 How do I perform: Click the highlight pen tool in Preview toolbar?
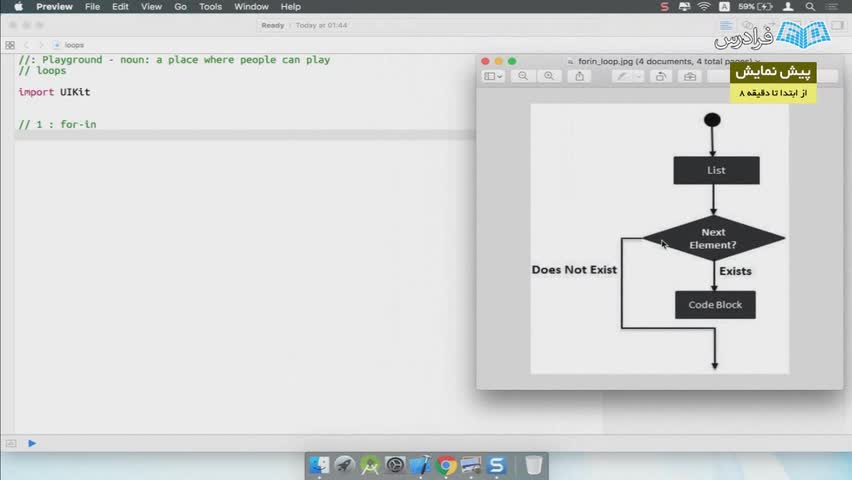pos(622,77)
